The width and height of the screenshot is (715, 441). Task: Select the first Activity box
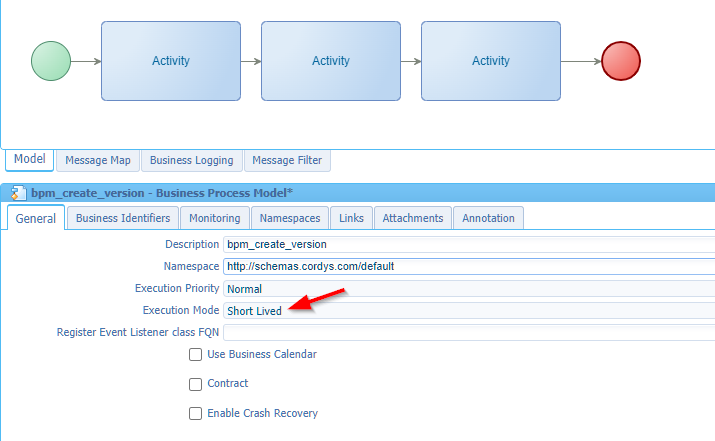tap(171, 61)
